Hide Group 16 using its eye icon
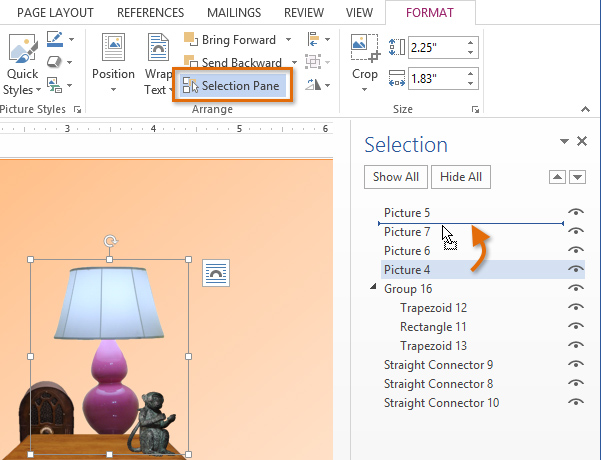This screenshot has width=601, height=460. pos(576,288)
